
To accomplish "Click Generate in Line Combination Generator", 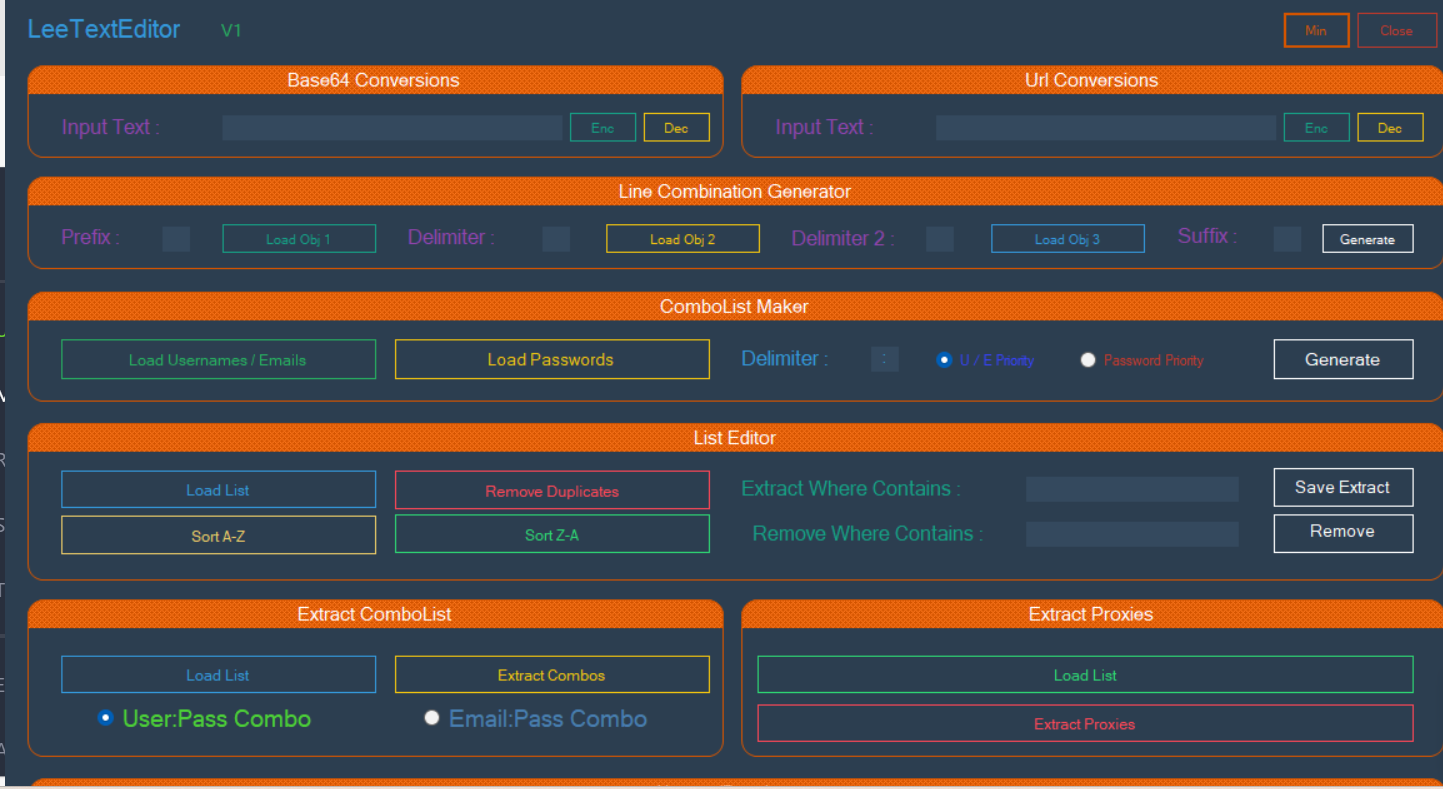I will [x=1367, y=239].
